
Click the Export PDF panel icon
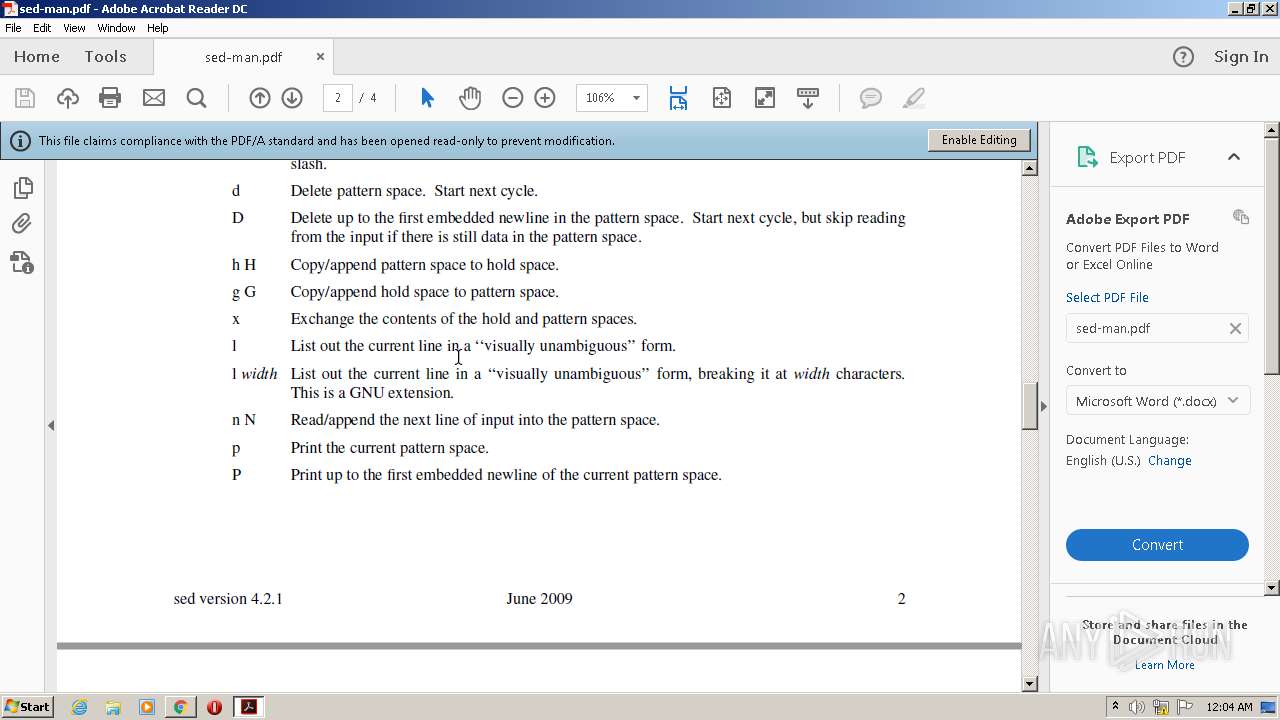[1087, 157]
